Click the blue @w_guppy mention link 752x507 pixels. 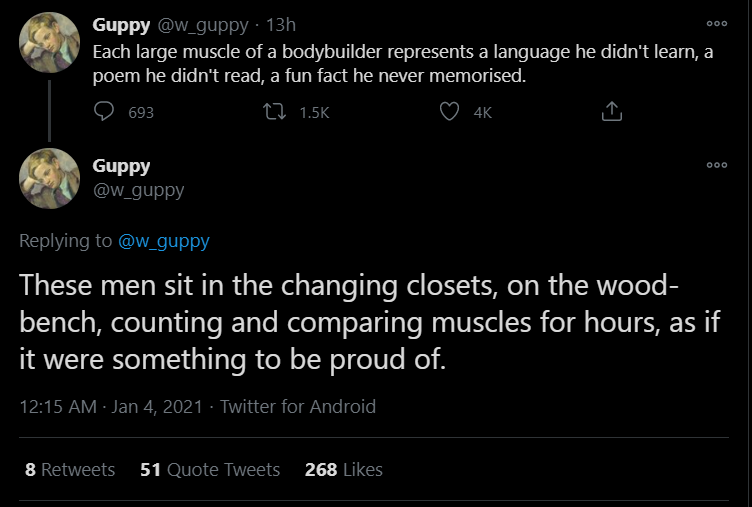(x=163, y=240)
